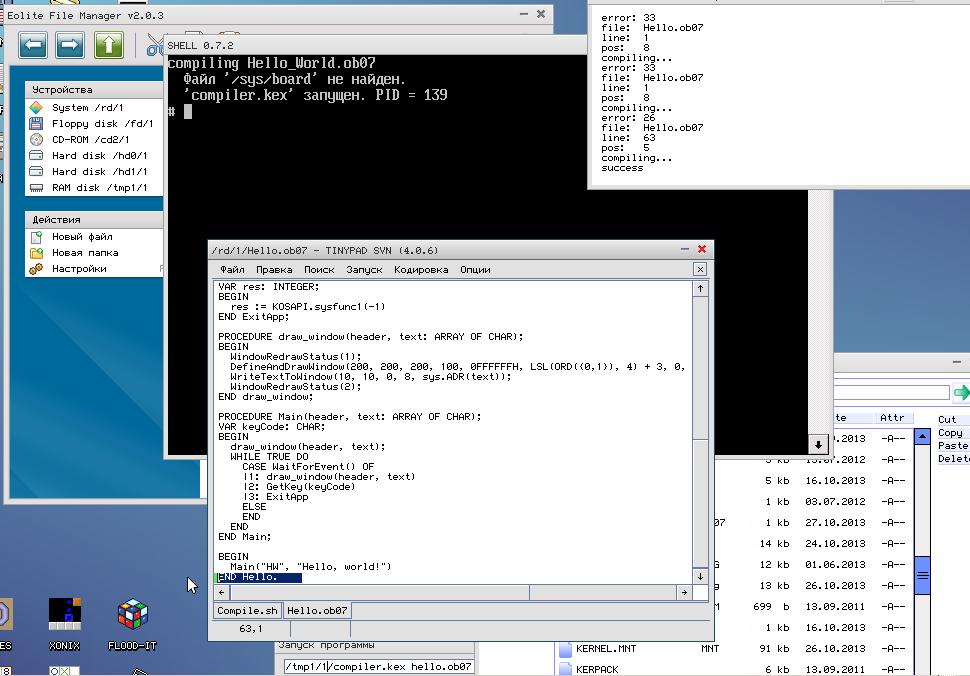Click the forward arrow in Eolite
This screenshot has height=676, width=970.
tap(70, 45)
